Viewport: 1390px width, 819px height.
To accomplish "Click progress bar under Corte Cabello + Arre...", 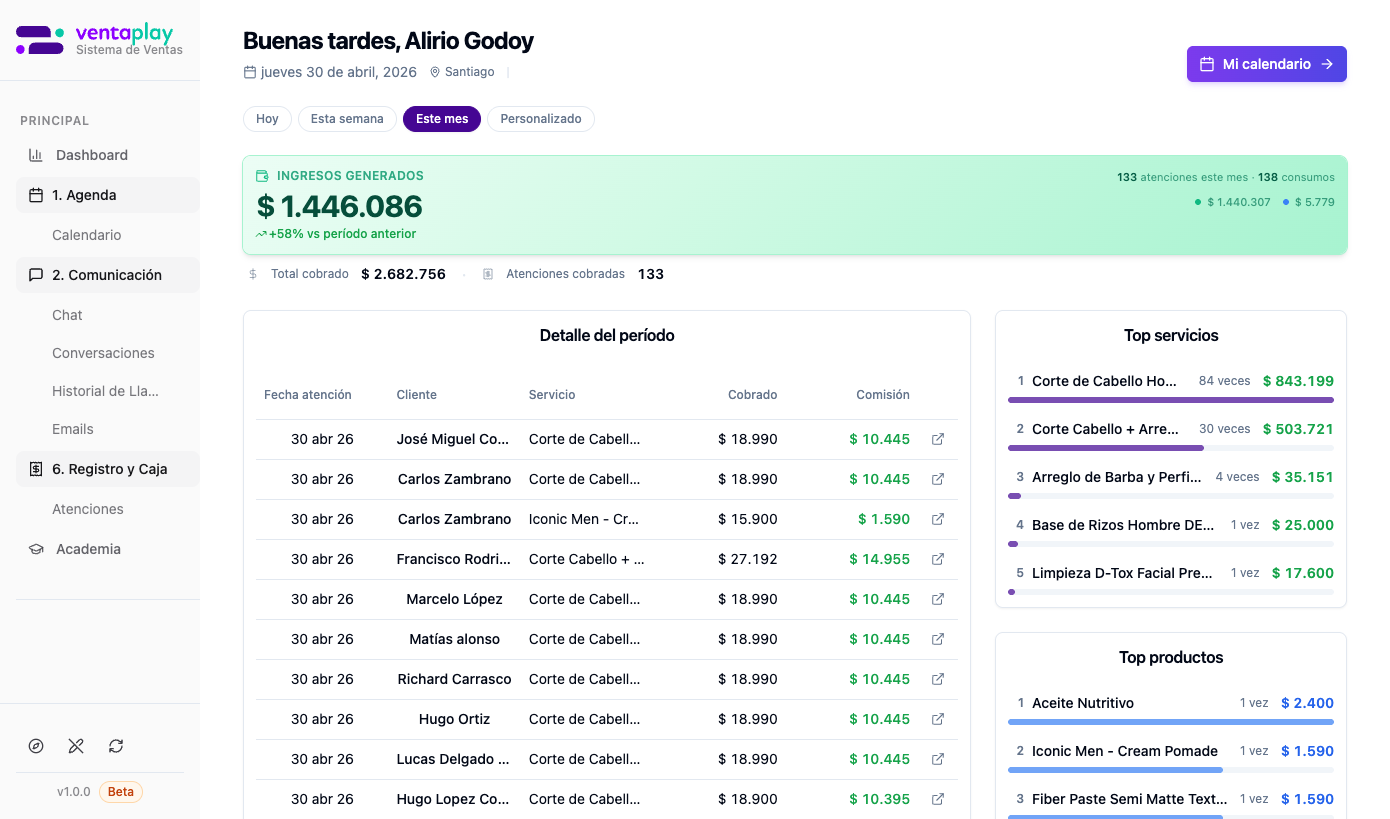I will (1171, 448).
